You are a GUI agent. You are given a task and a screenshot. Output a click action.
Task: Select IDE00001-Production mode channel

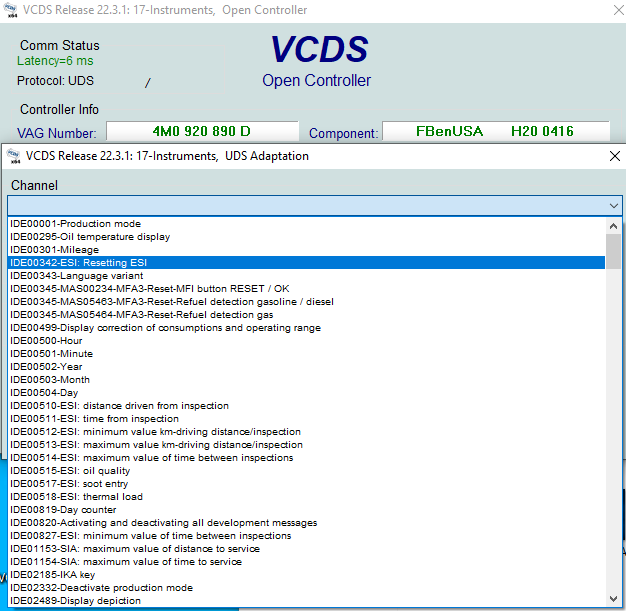pos(75,224)
